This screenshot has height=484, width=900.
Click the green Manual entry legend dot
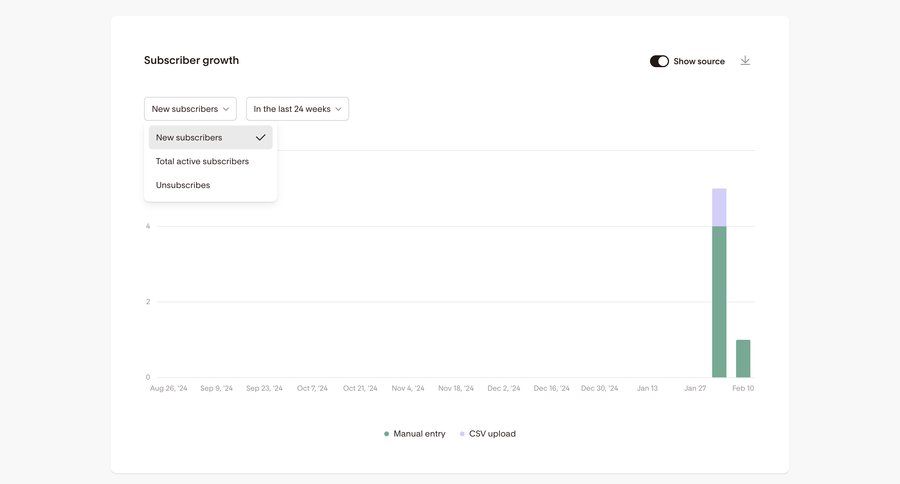point(386,434)
